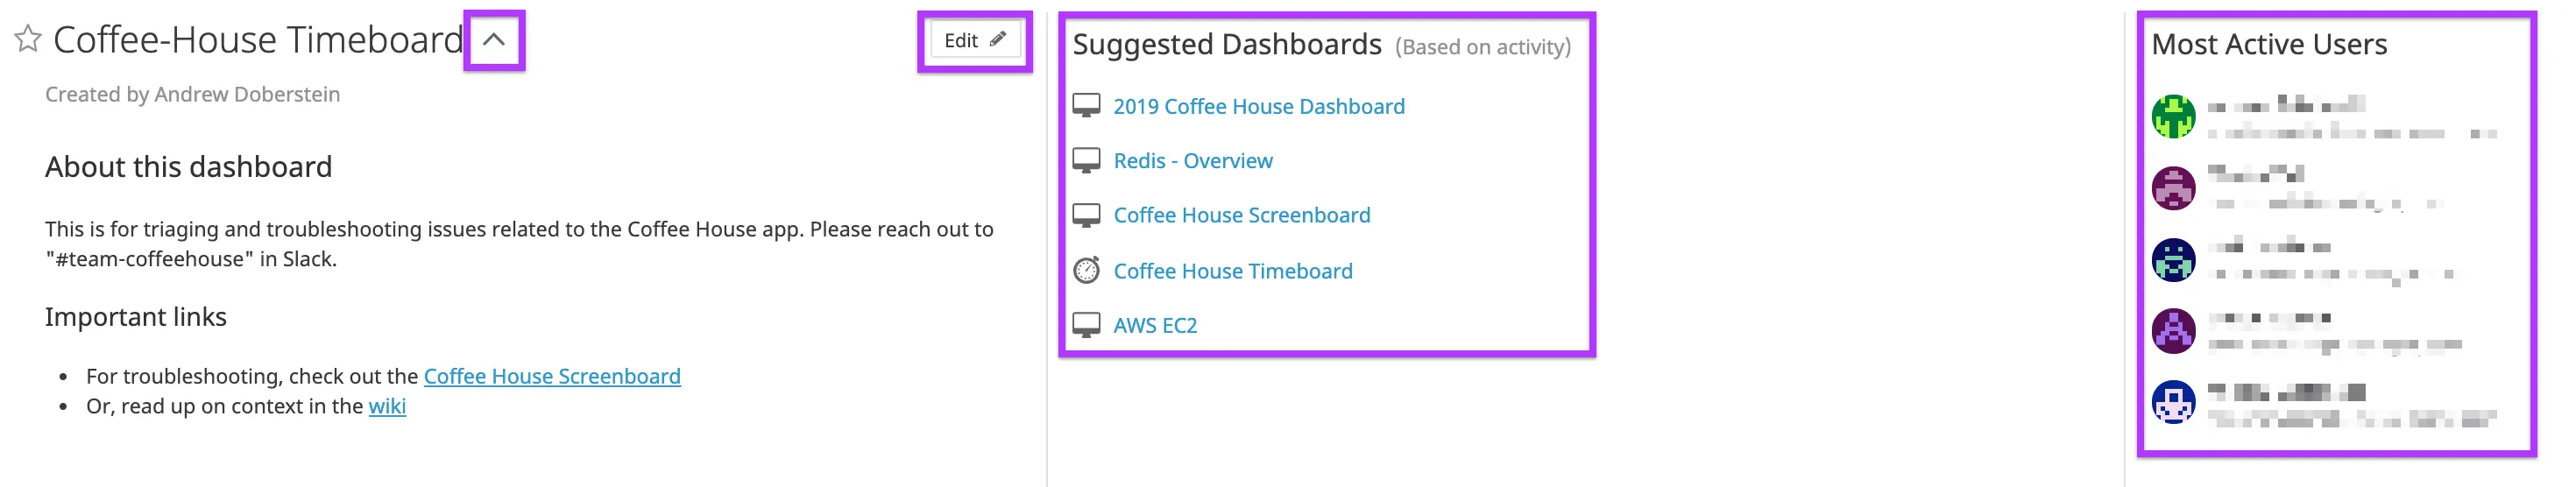Follow the Coffee House Screenboard link in Important links
This screenshot has width=2576, height=487.
click(552, 376)
